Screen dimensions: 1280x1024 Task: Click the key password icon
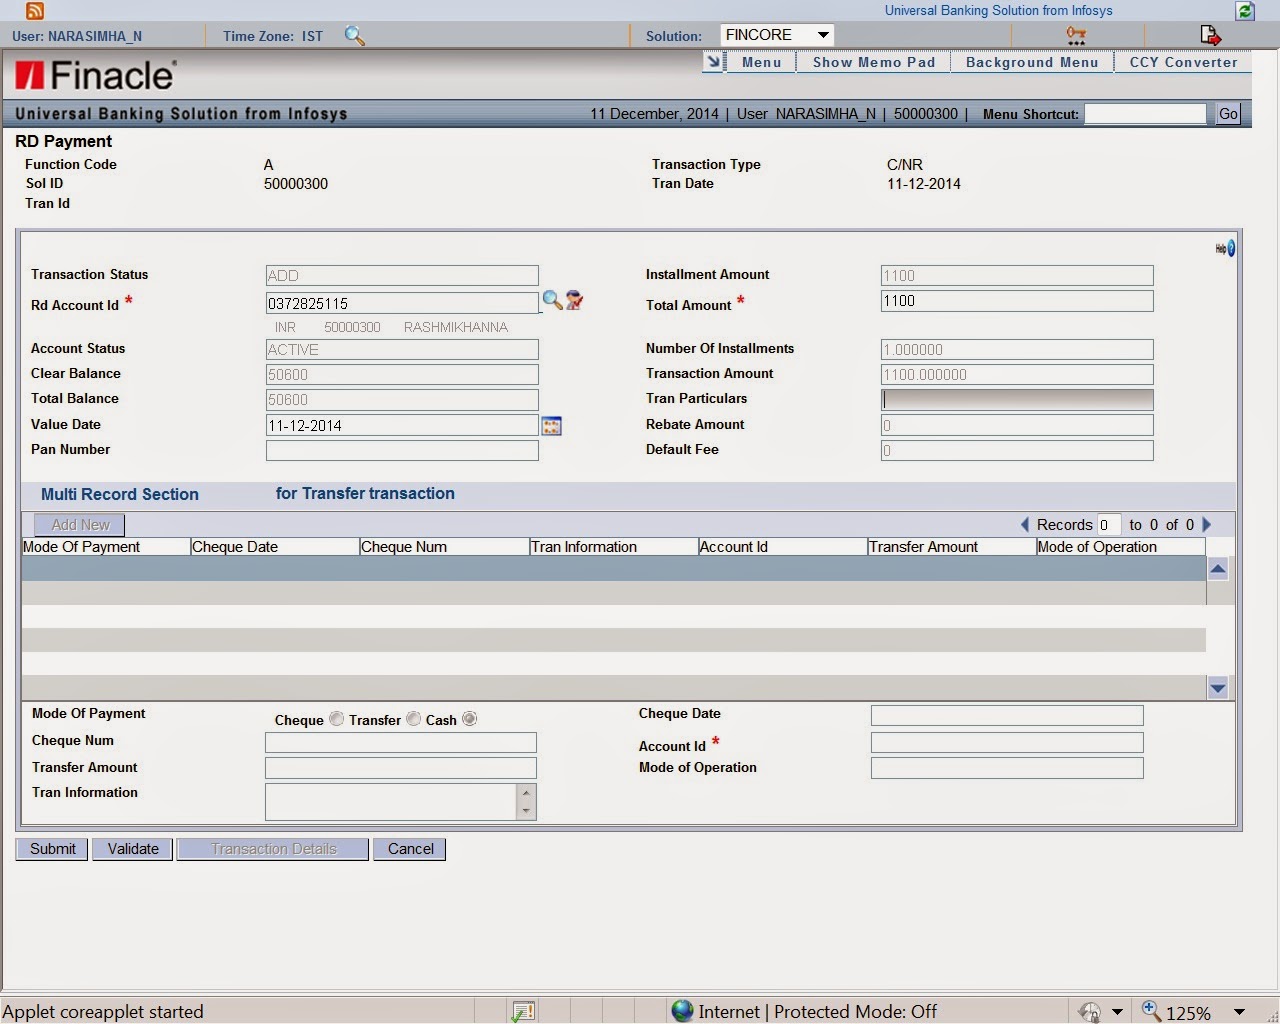(x=1076, y=36)
